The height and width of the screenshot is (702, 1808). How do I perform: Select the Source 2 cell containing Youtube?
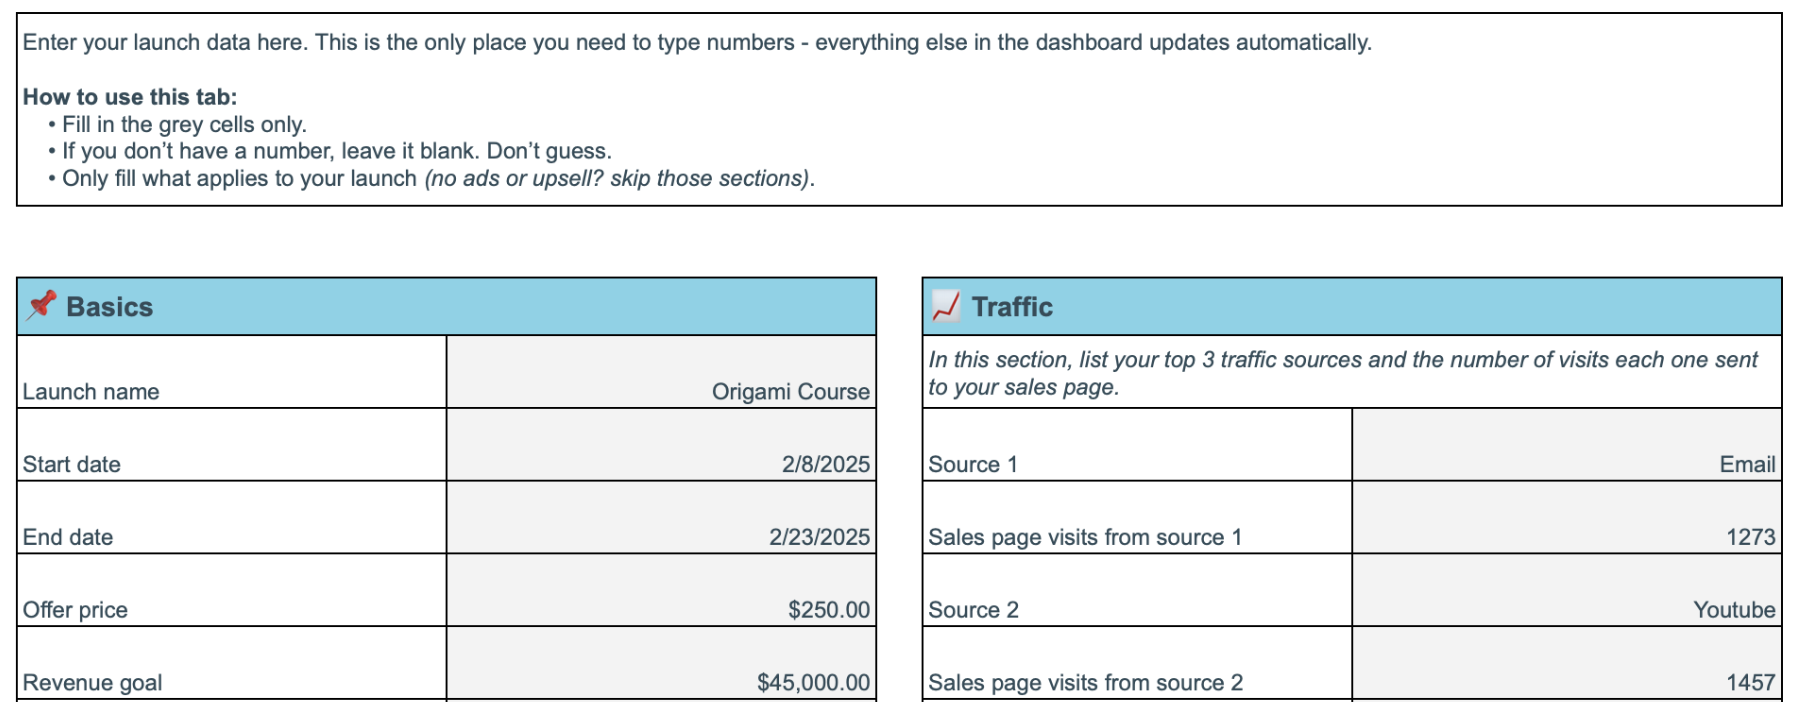point(1566,592)
